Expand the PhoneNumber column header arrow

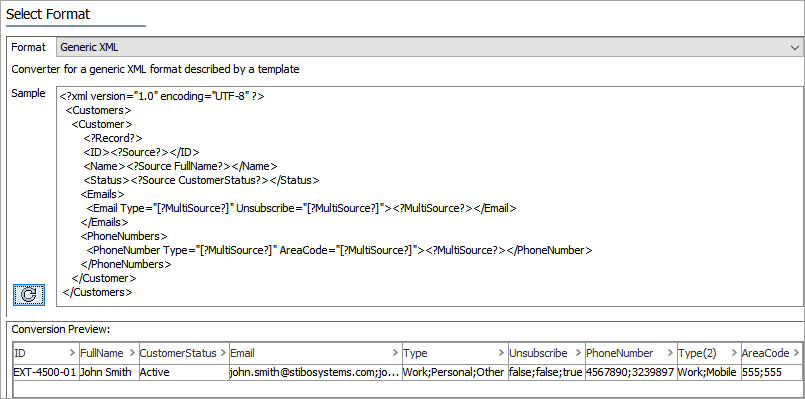pos(670,353)
